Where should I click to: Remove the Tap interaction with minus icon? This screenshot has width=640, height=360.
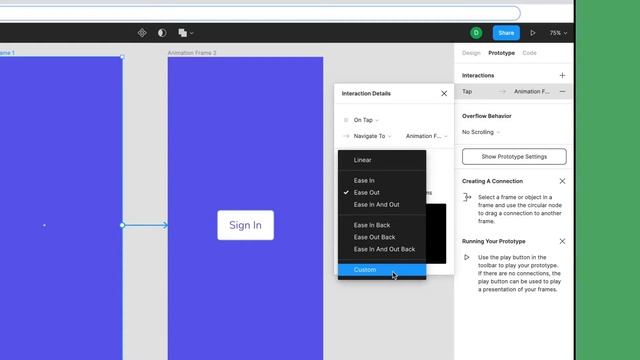[562, 91]
